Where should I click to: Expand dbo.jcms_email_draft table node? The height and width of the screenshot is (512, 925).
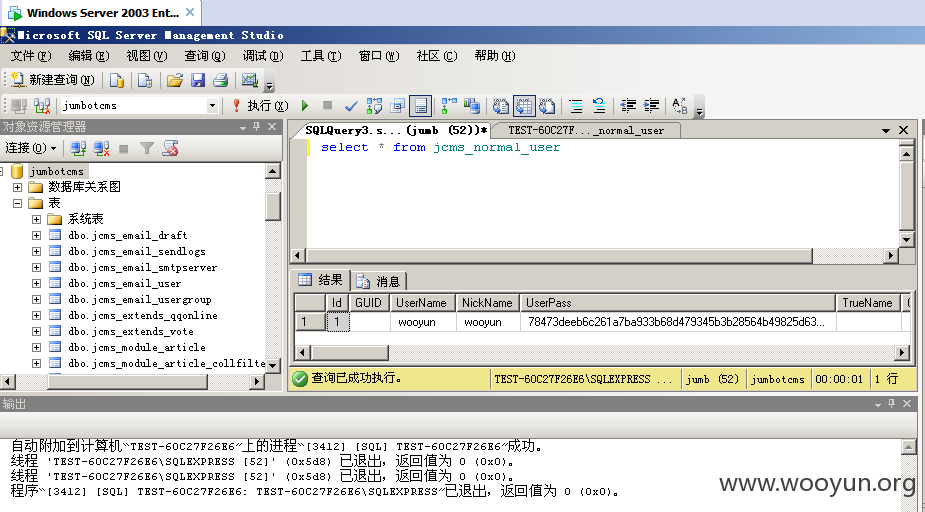[37, 235]
